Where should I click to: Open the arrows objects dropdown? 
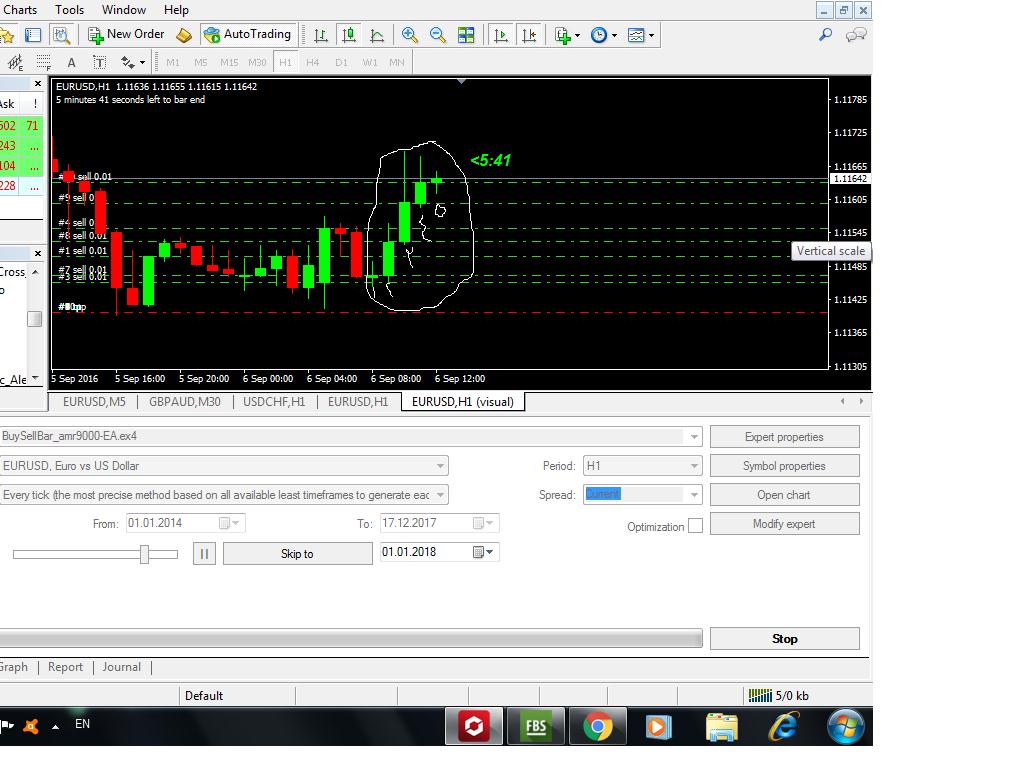click(x=133, y=63)
